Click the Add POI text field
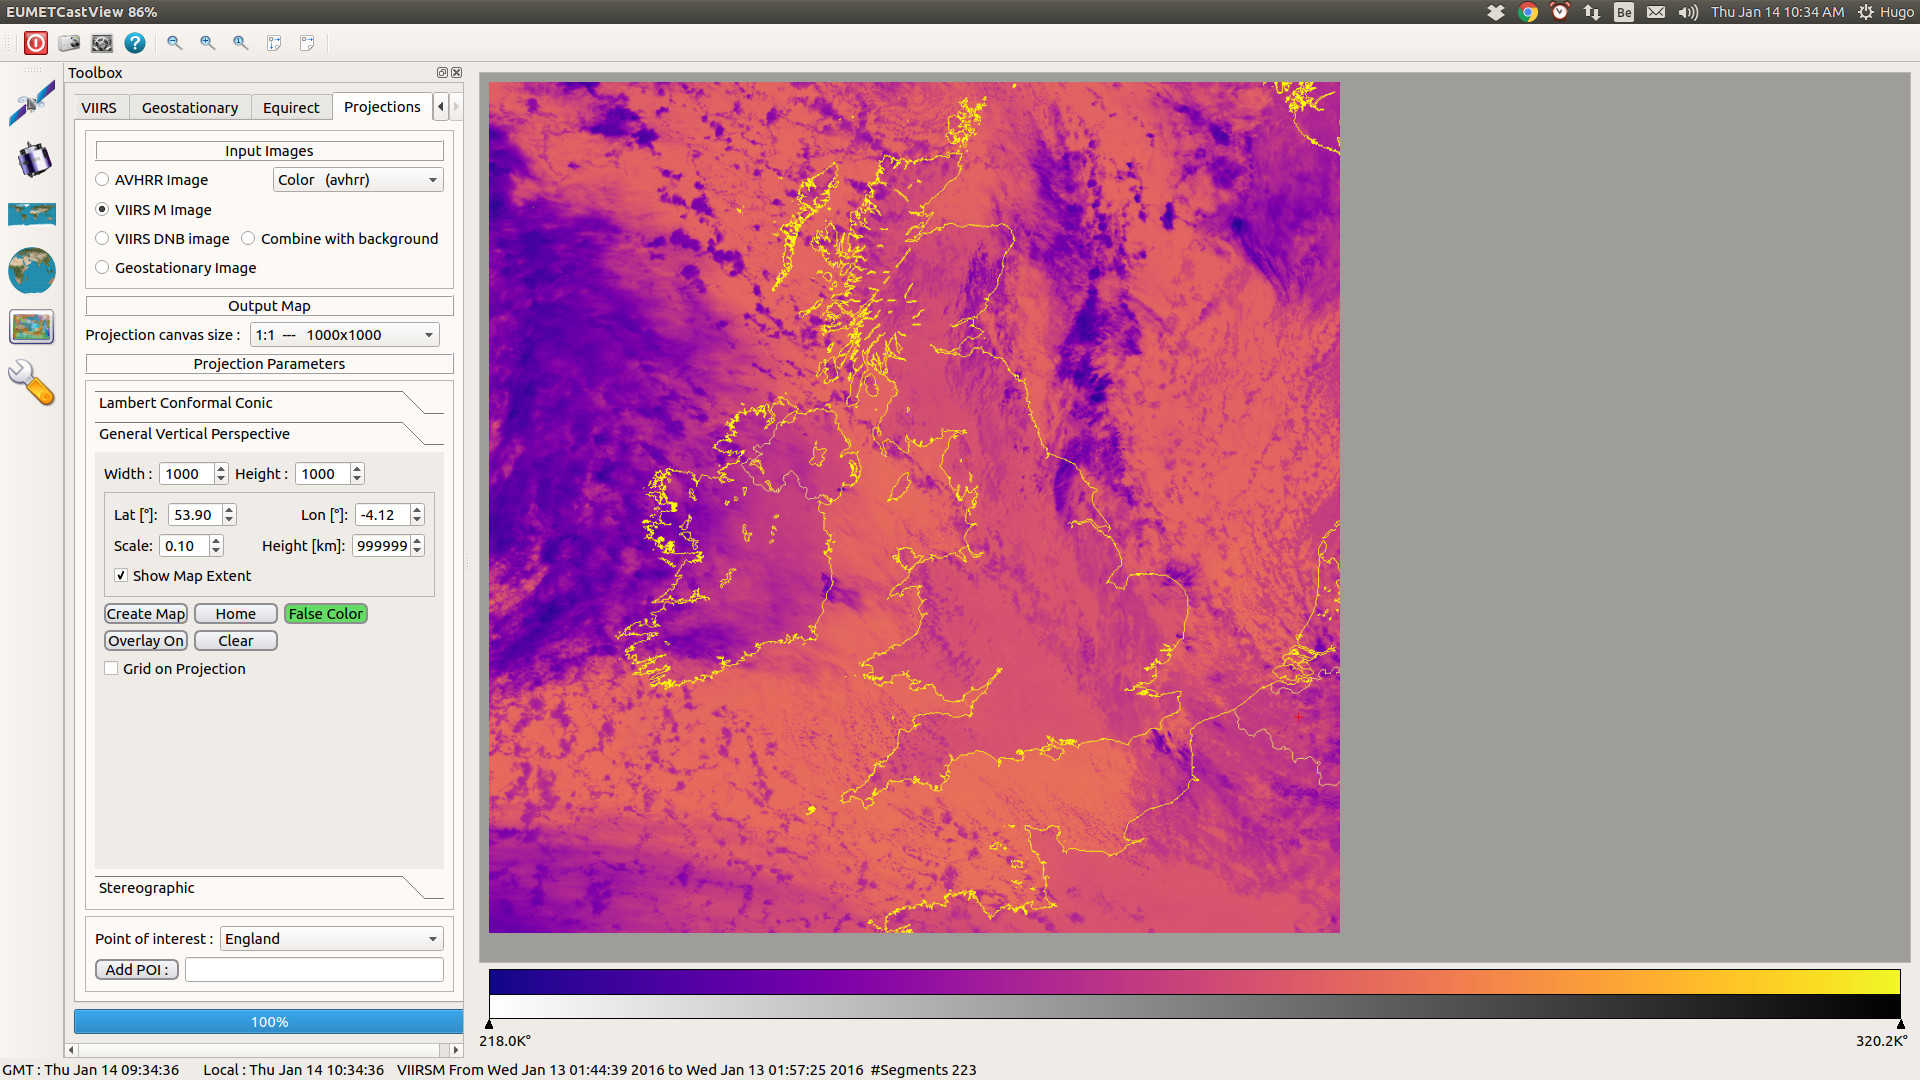This screenshot has height=1080, width=1920. pyautogui.click(x=314, y=970)
